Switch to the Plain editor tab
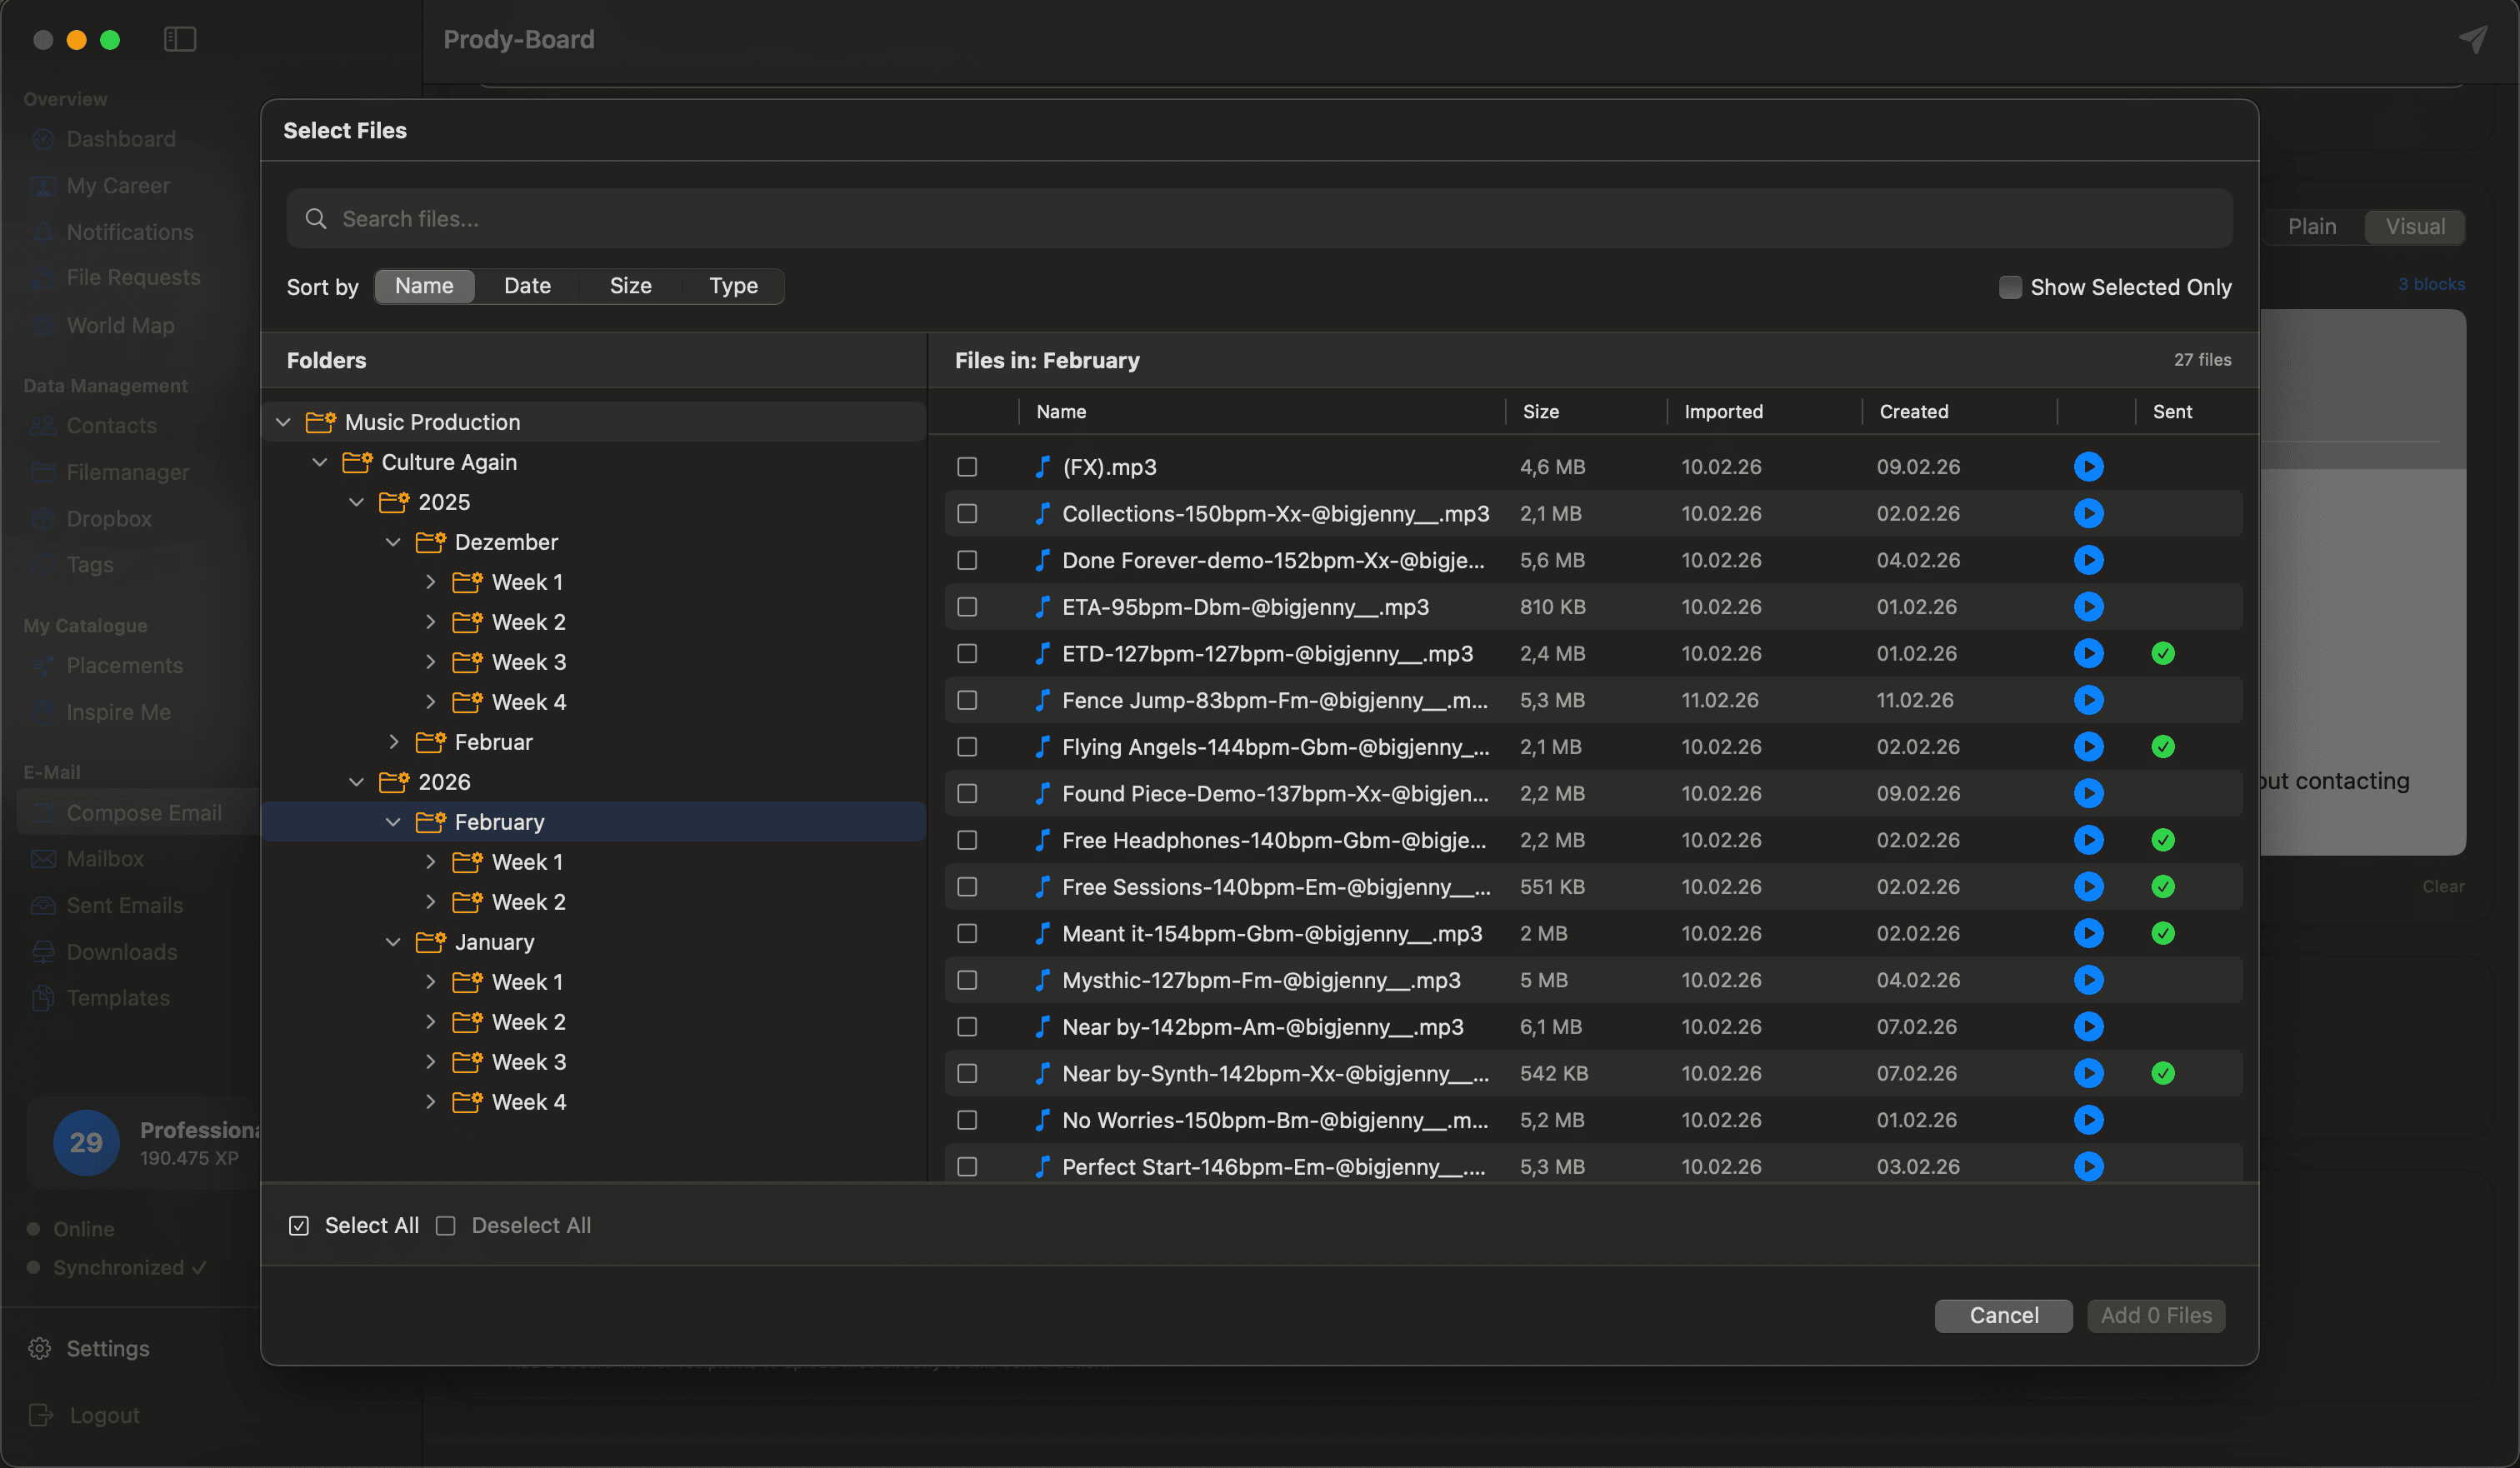 [x=2311, y=226]
